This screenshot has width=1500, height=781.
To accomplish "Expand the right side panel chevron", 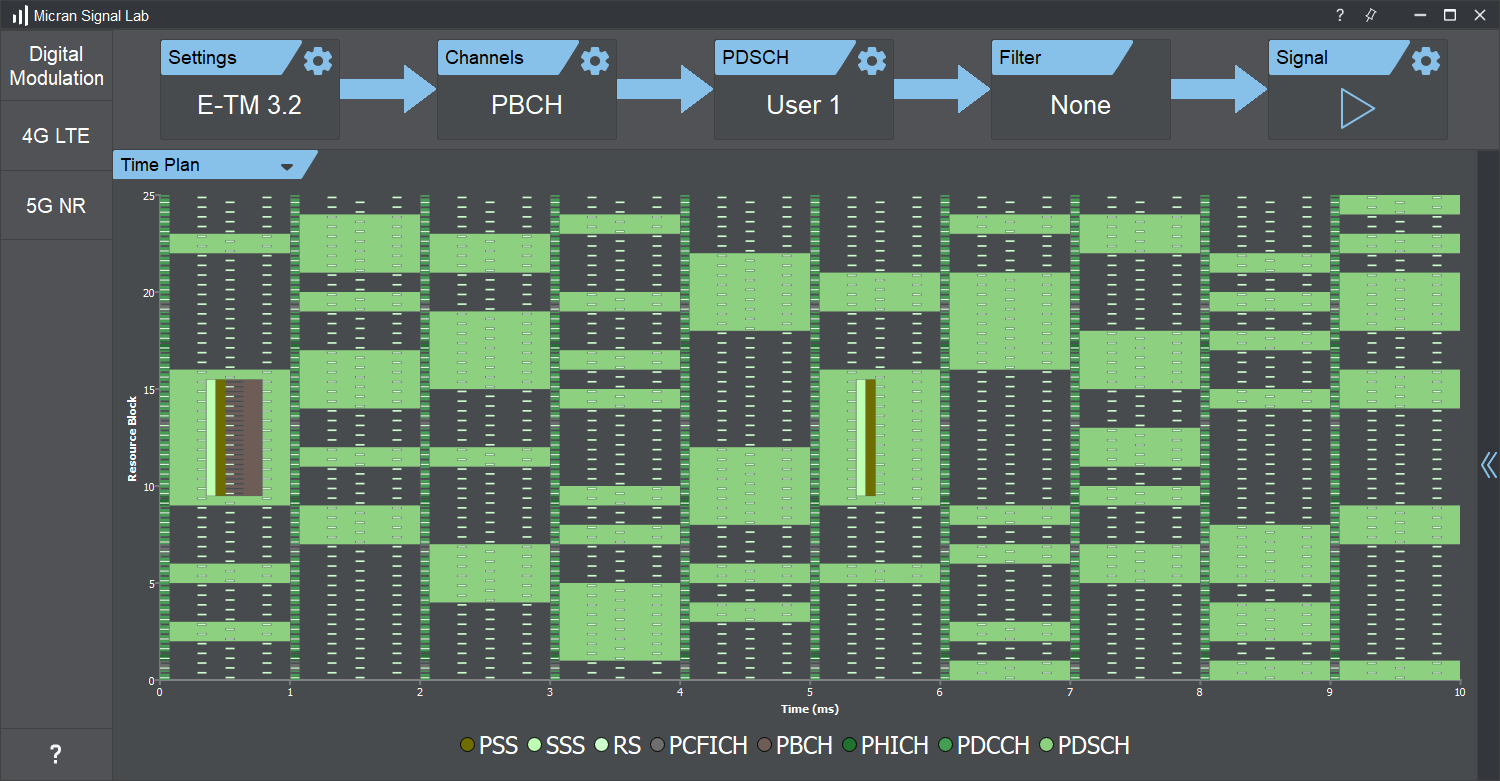I will click(1489, 464).
